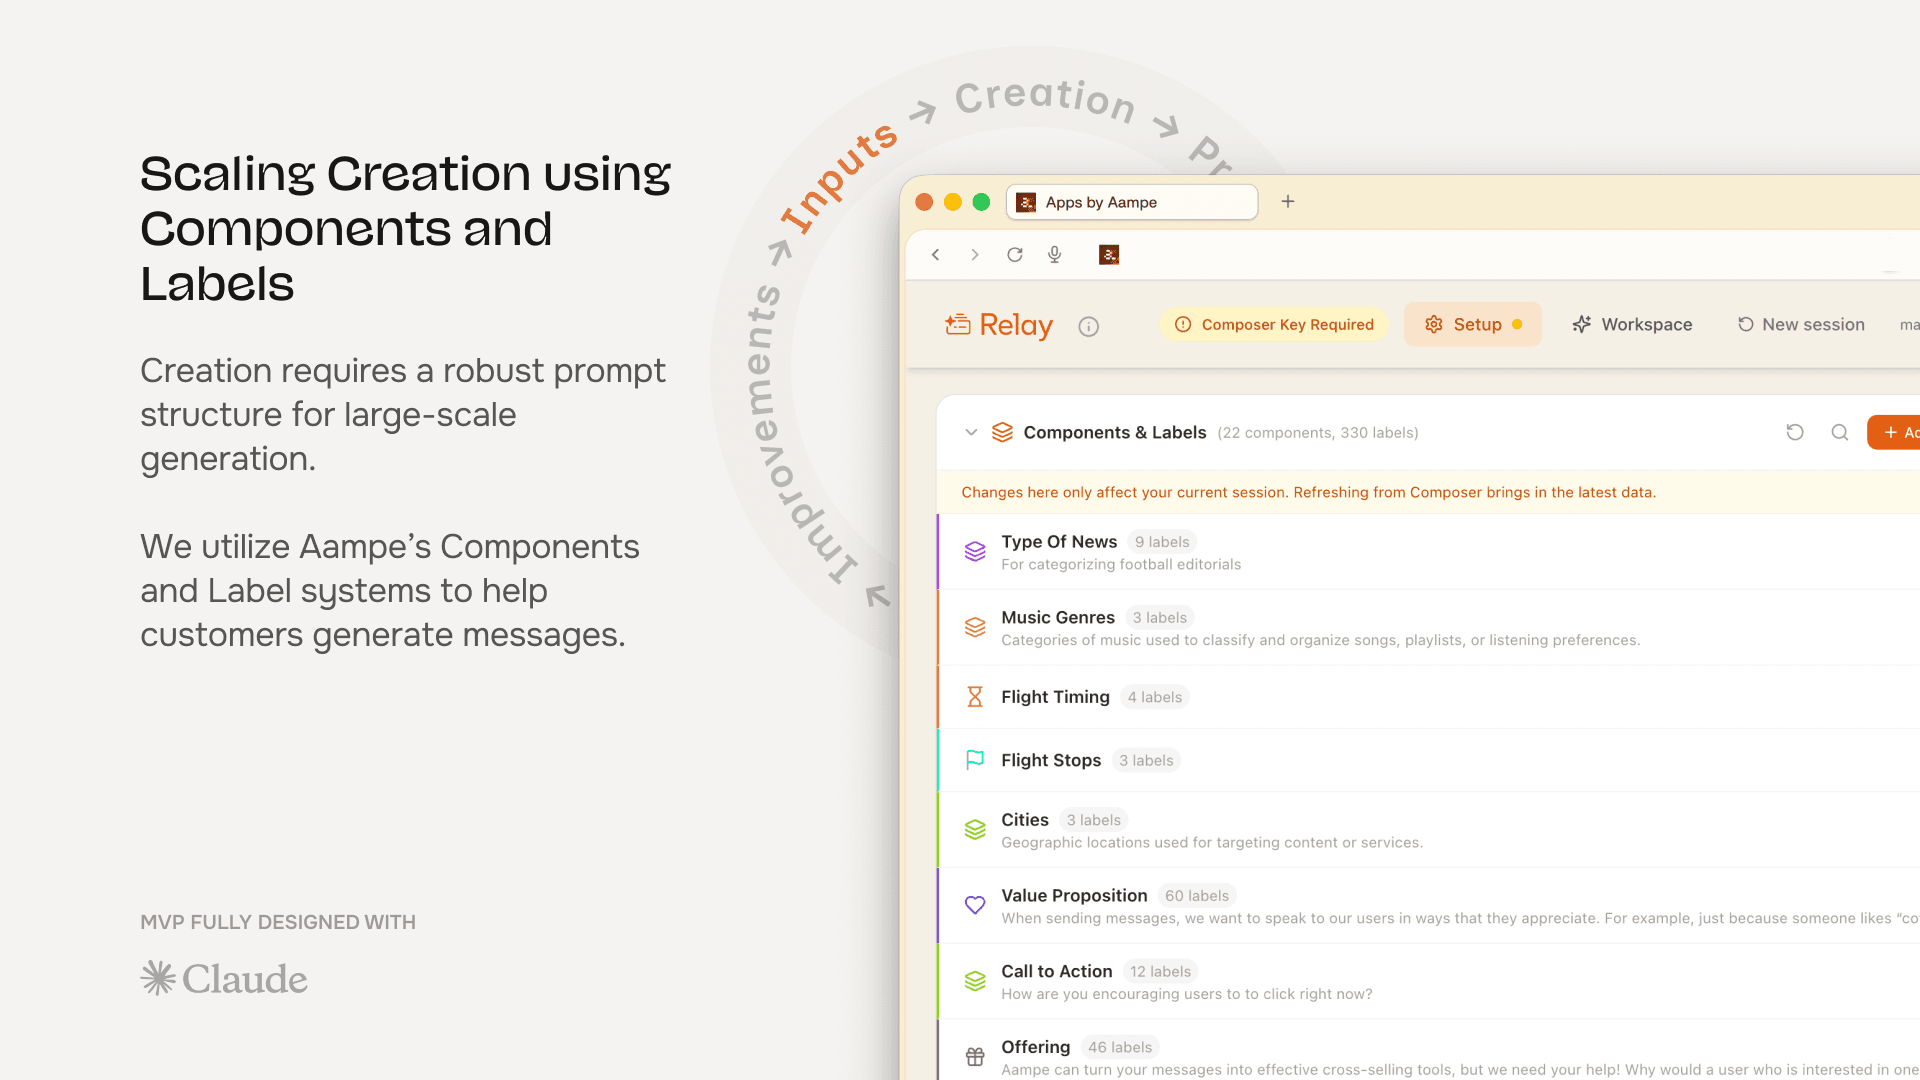
Task: Open search in Components & Labels panel
Action: point(1840,432)
